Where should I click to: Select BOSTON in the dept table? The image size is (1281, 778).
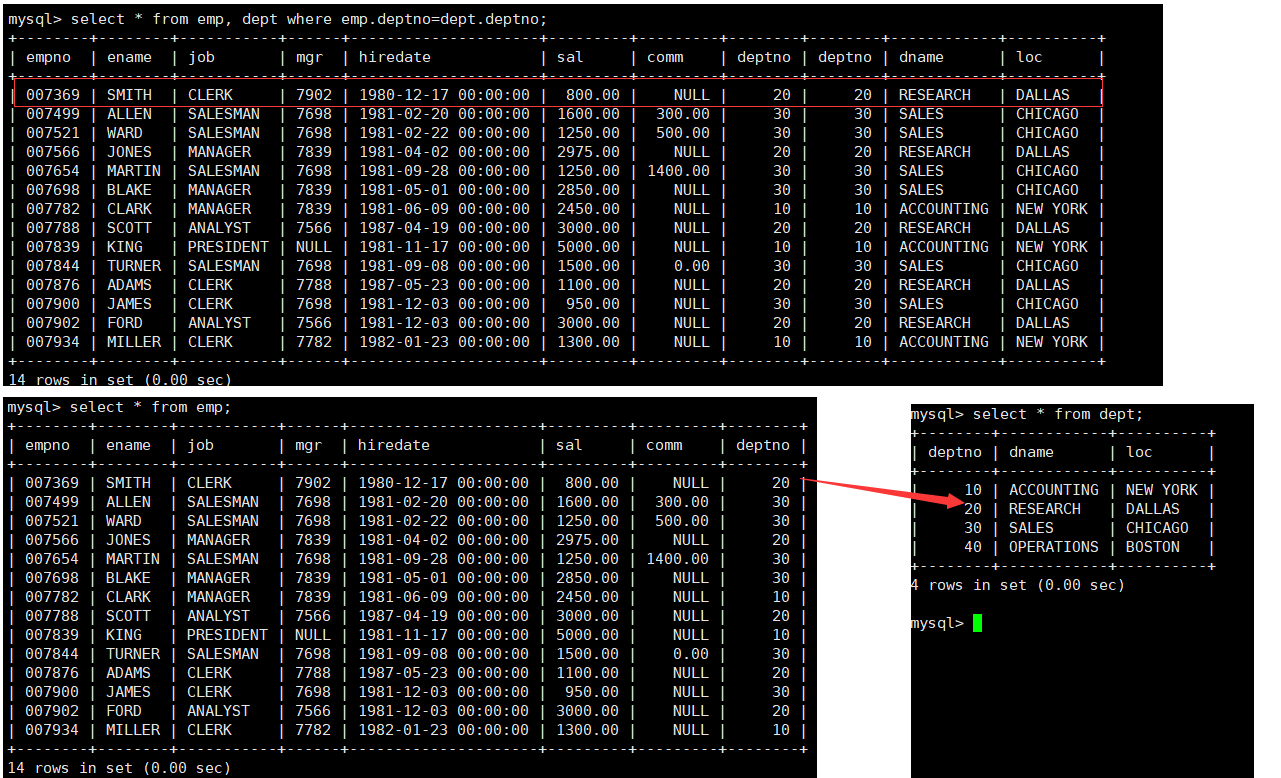[1152, 547]
